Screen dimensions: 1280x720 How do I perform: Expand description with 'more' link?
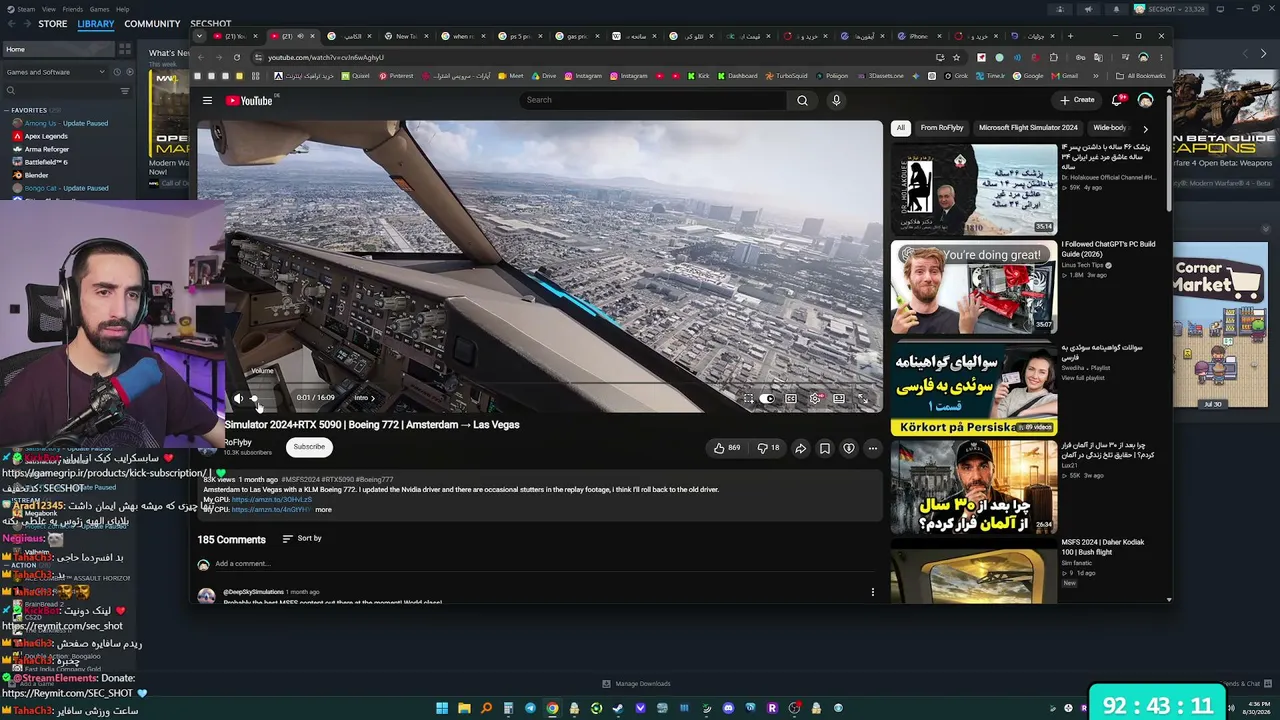coord(323,510)
